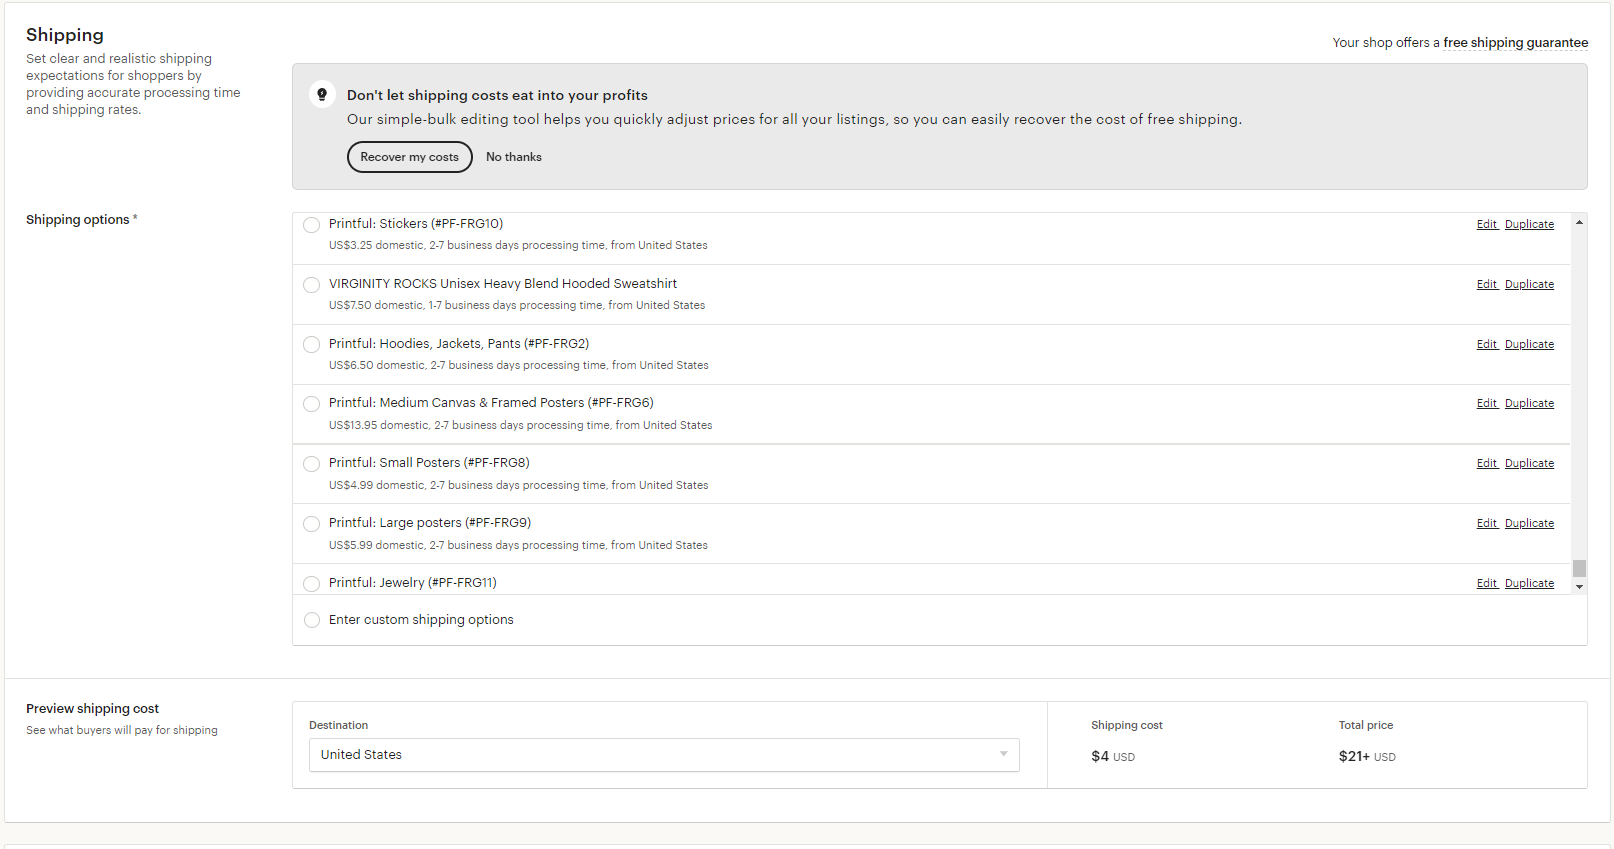Select Printful: Stickers shipping option
The image size is (1614, 849).
point(312,225)
